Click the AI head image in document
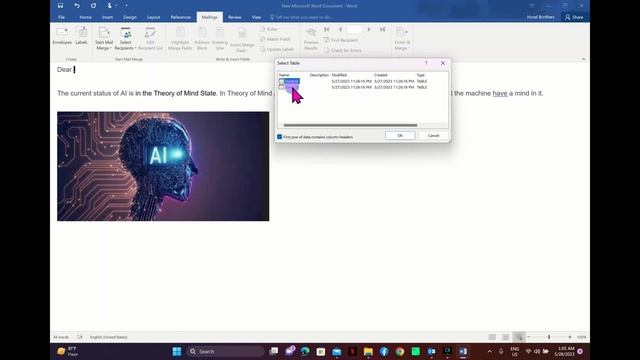 click(163, 166)
